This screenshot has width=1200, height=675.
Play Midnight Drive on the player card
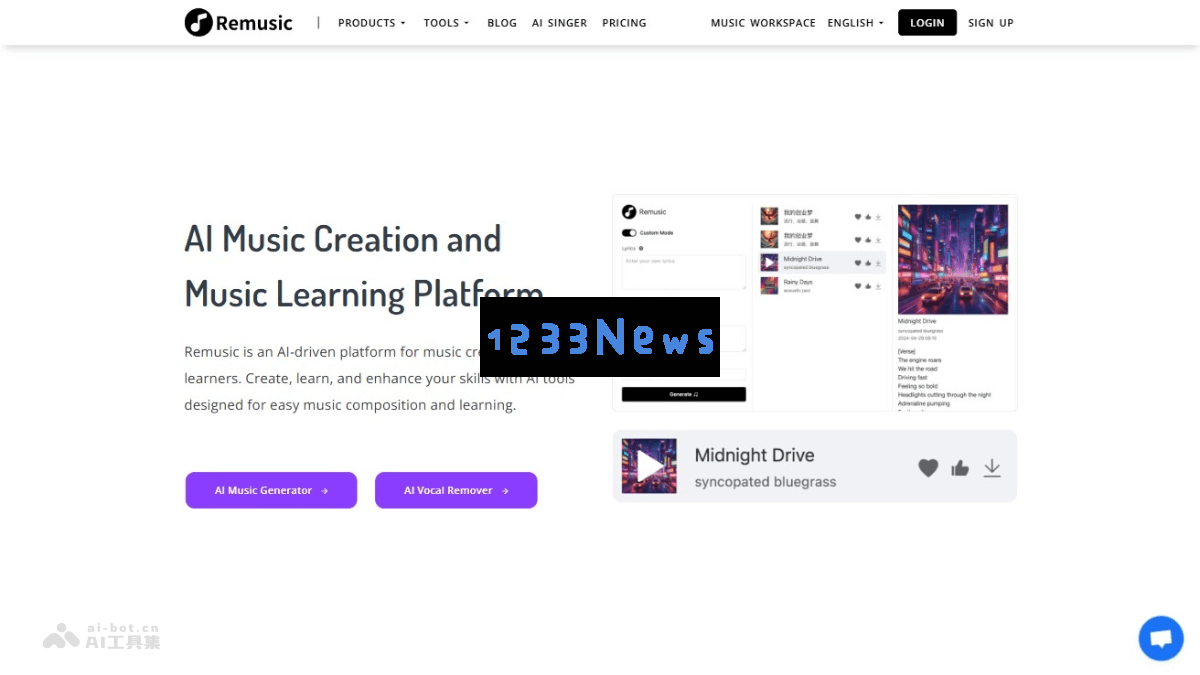tap(649, 466)
